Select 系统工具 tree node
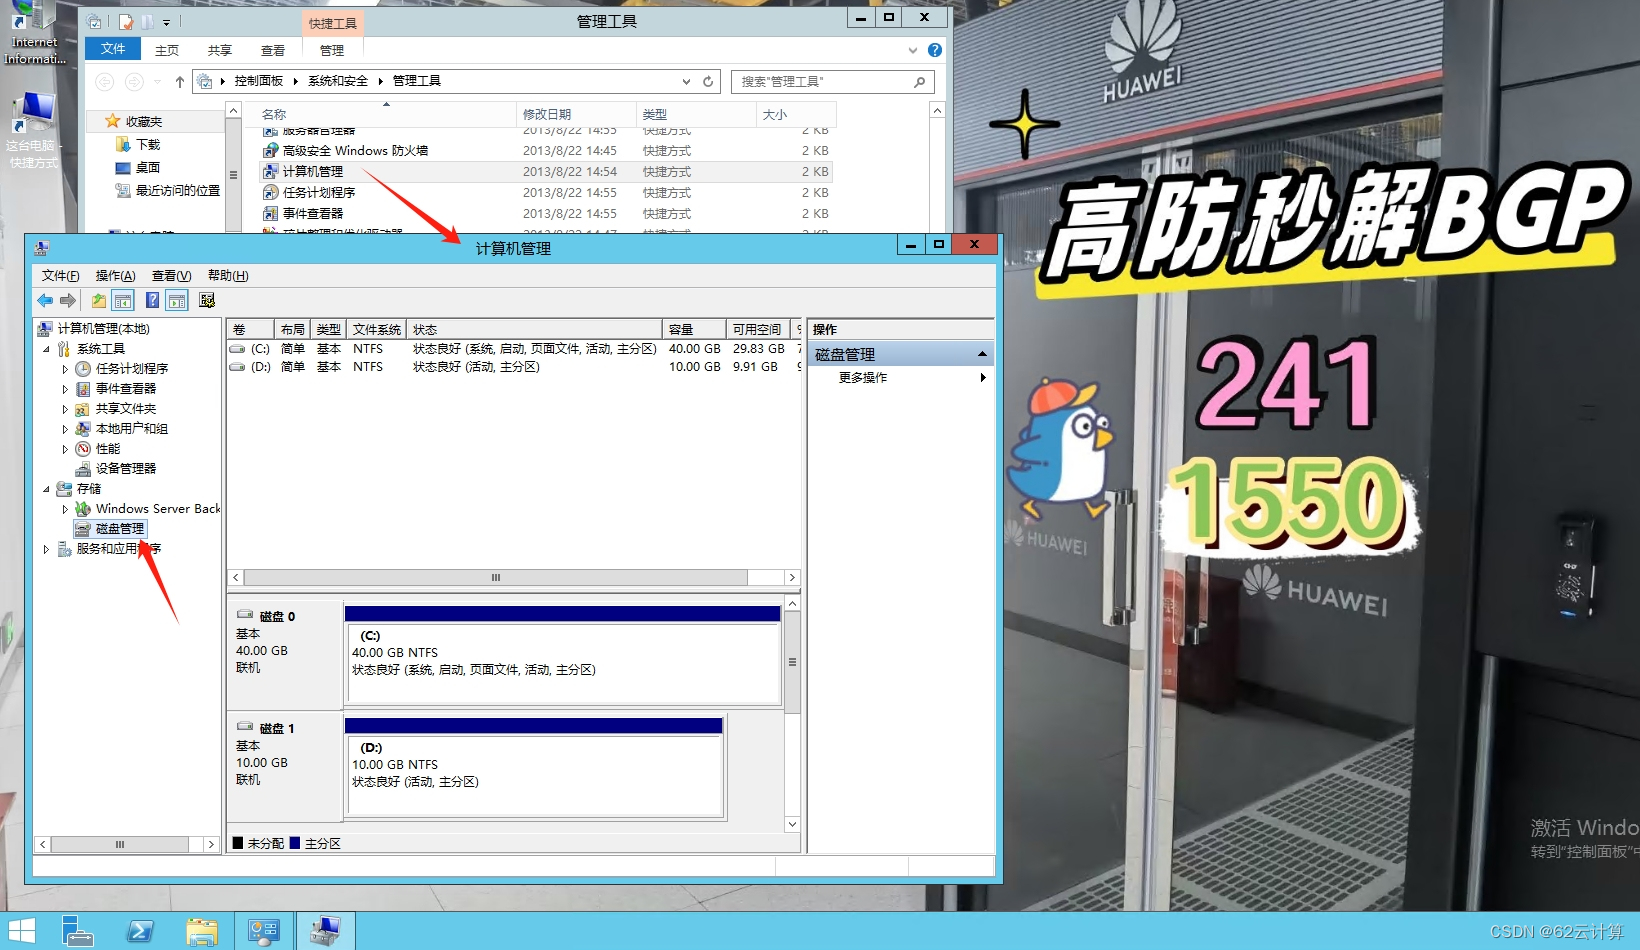Image resolution: width=1640 pixels, height=950 pixels. click(x=101, y=349)
